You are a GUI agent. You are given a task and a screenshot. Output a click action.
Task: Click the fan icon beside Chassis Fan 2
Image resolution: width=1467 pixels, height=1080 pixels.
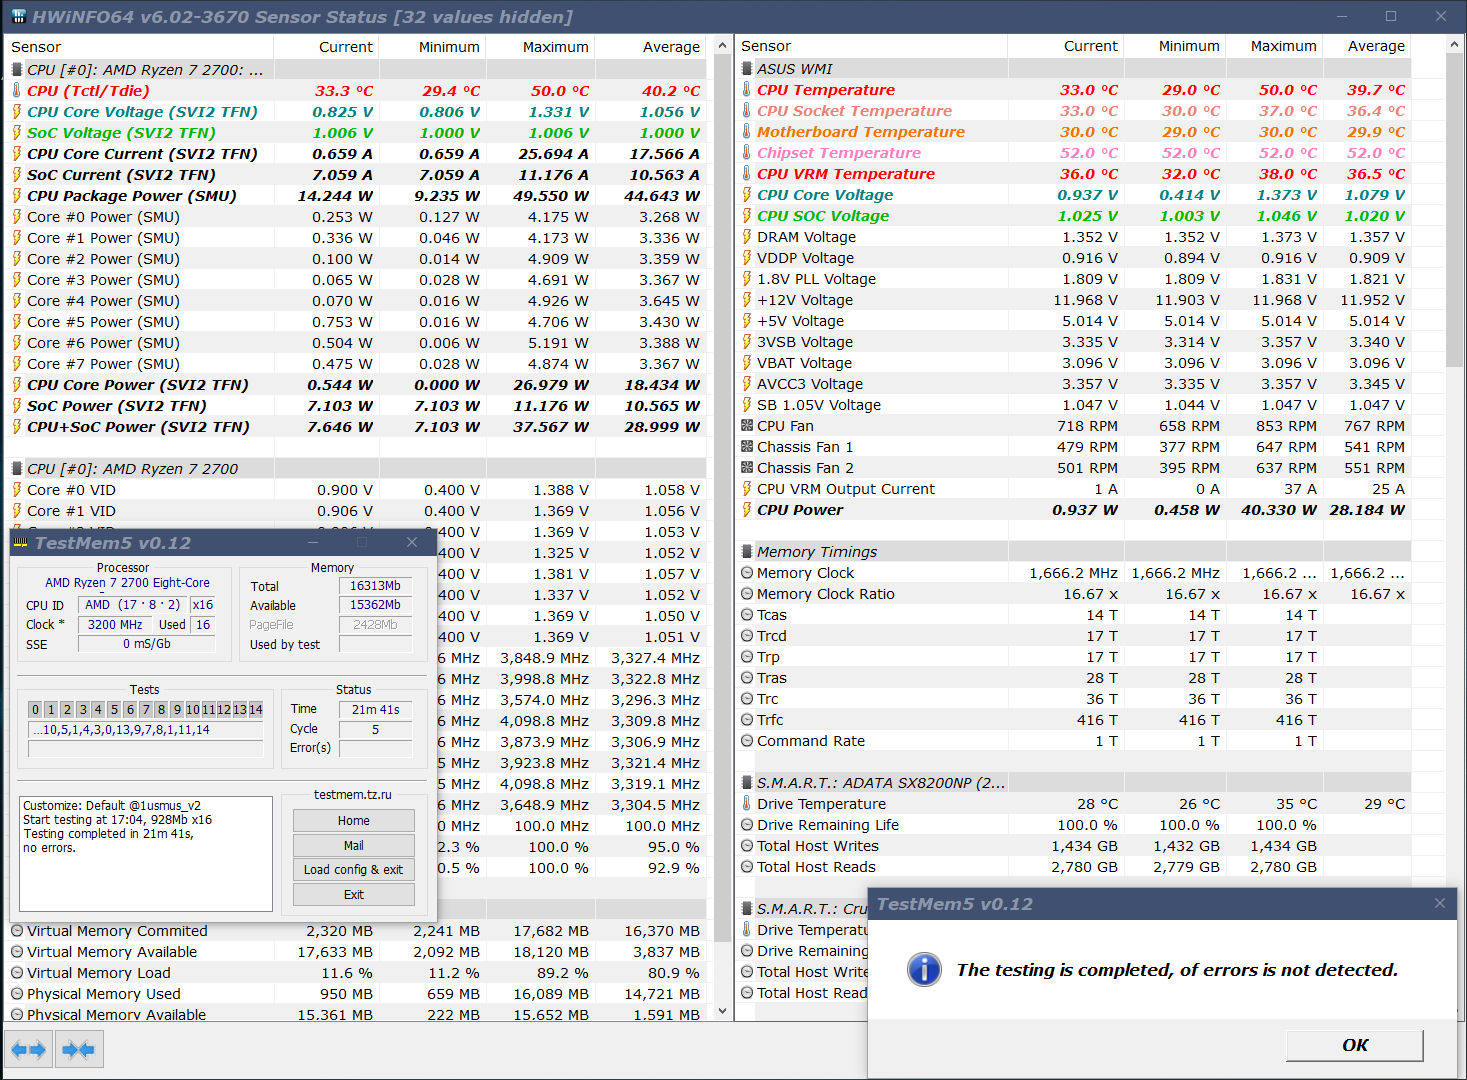click(x=747, y=468)
